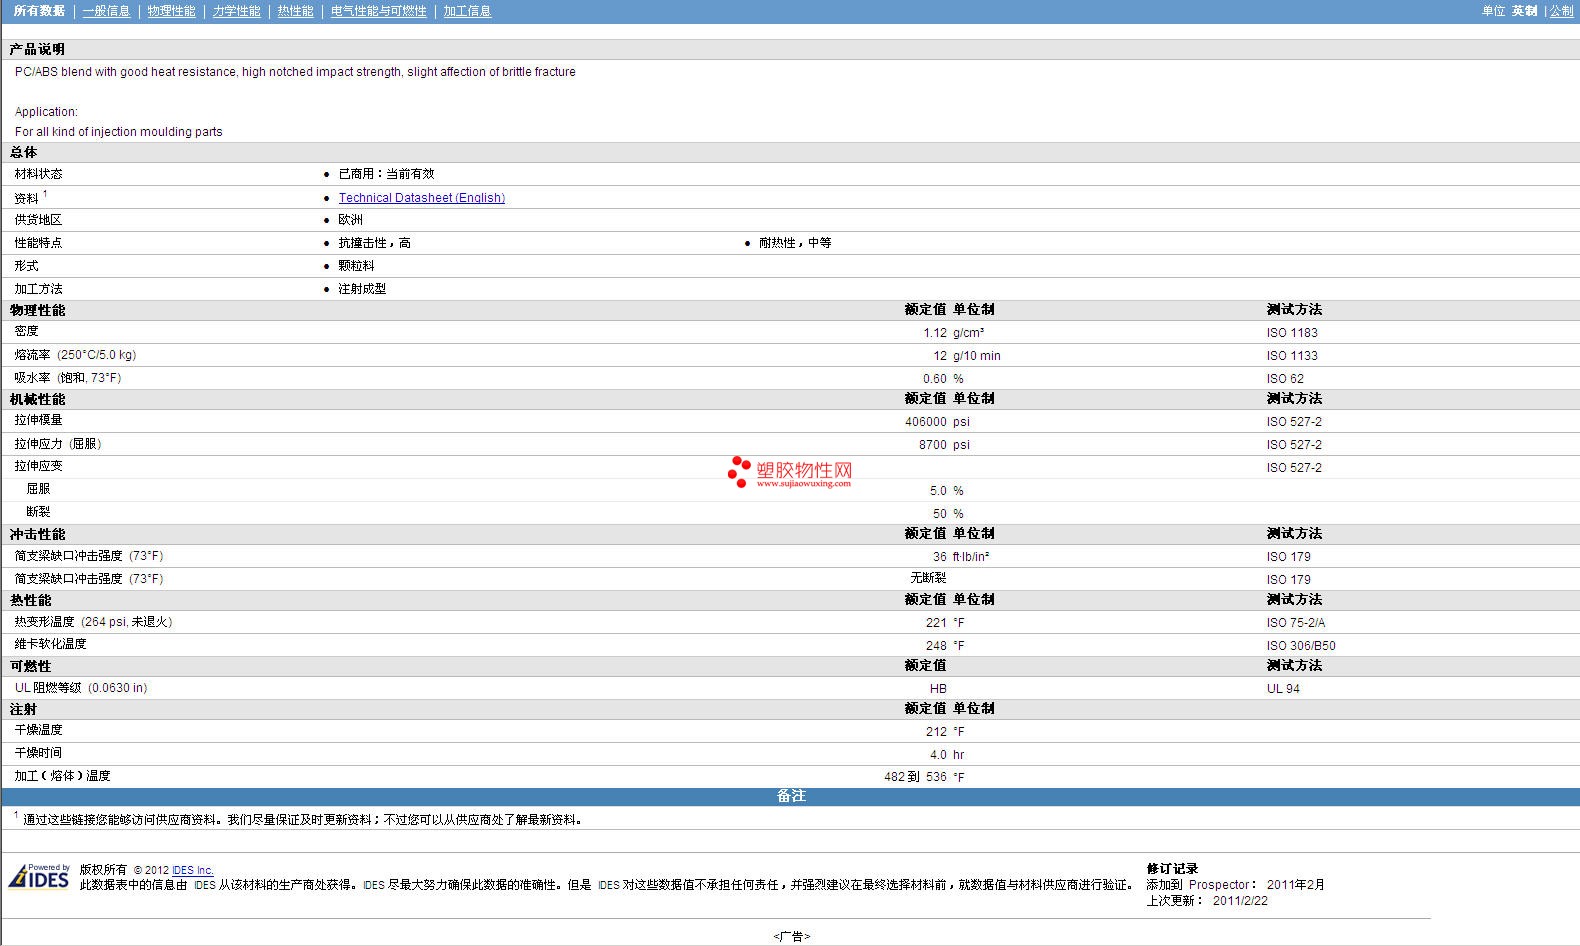This screenshot has width=1580, height=946.
Task: Select heat deflection temperature value 221
Action: [x=936, y=623]
